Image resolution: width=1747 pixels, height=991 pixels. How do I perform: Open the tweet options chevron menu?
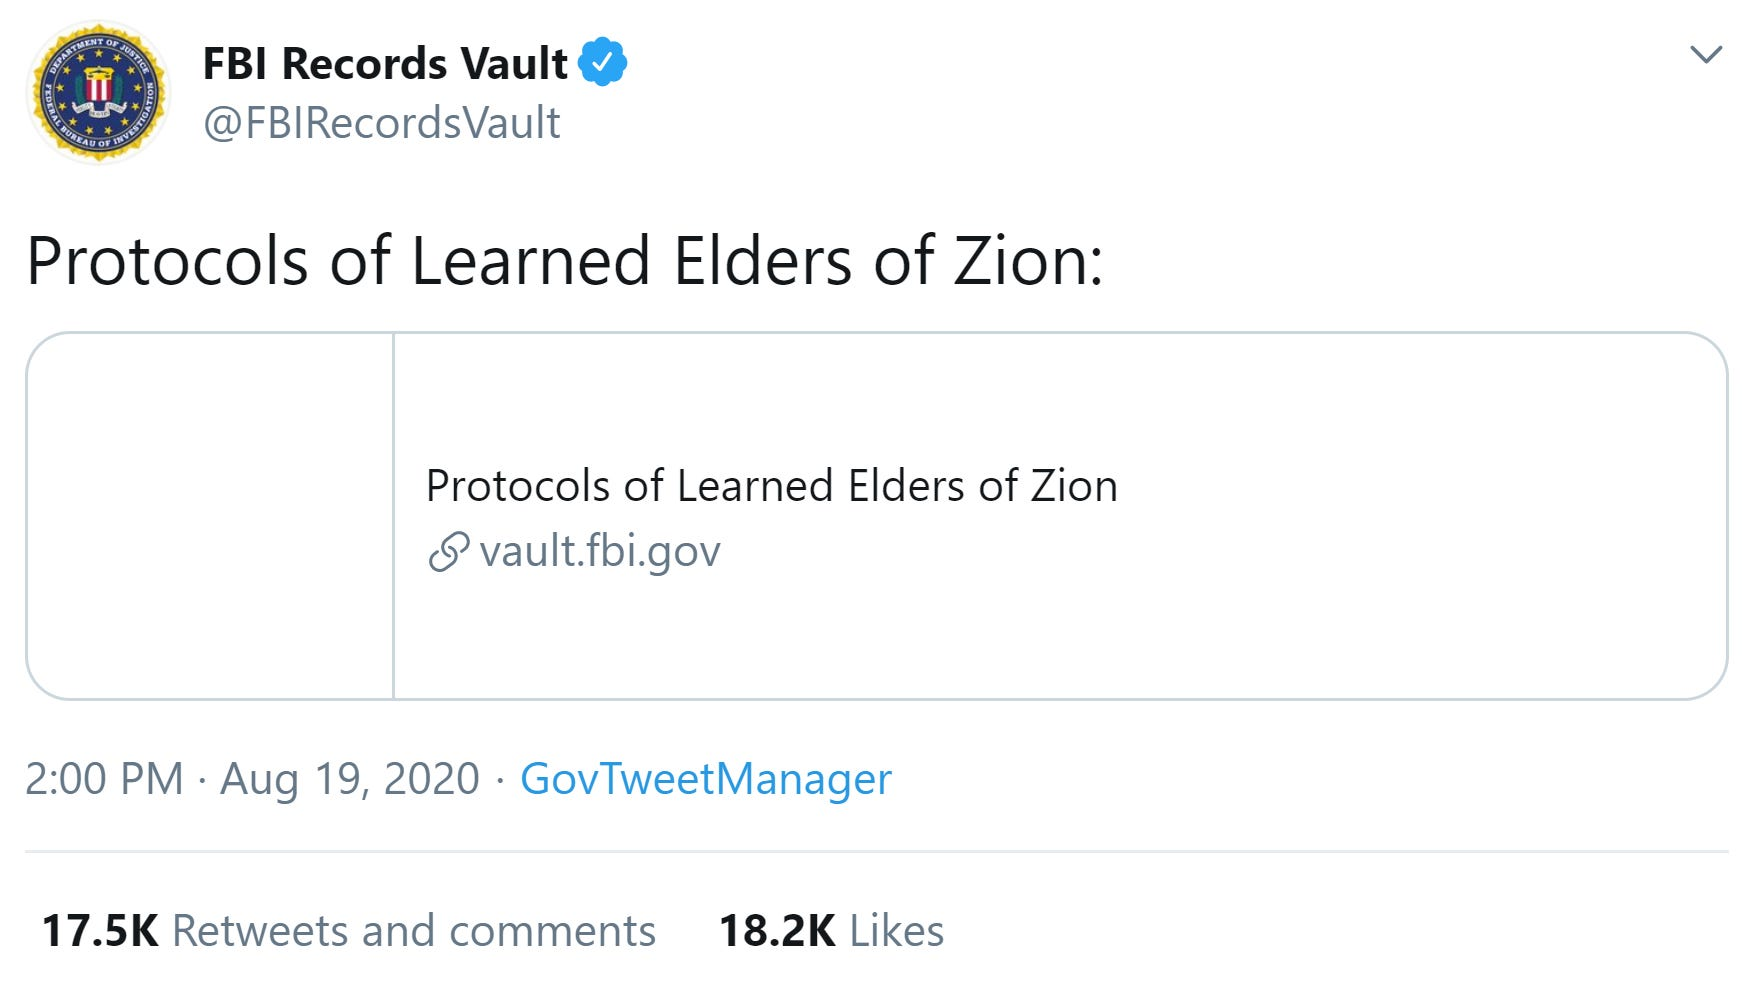[x=1705, y=54]
